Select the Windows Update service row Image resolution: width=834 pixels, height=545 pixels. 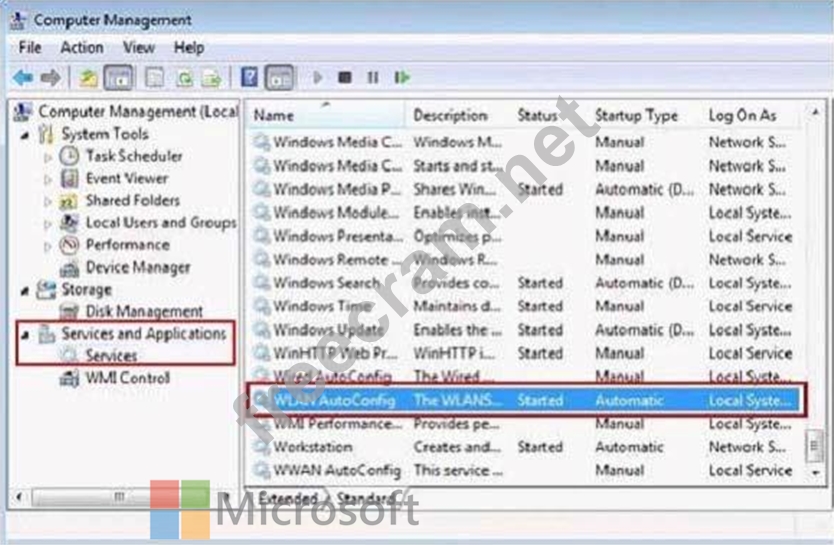pos(524,330)
